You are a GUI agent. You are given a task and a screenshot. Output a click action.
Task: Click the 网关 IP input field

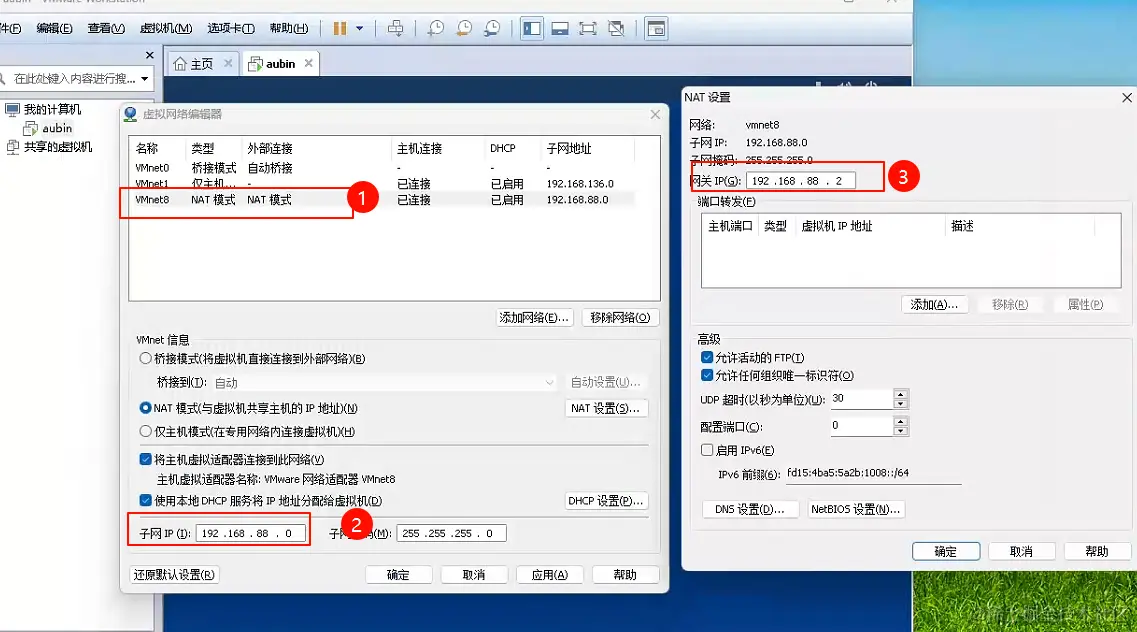(x=801, y=181)
